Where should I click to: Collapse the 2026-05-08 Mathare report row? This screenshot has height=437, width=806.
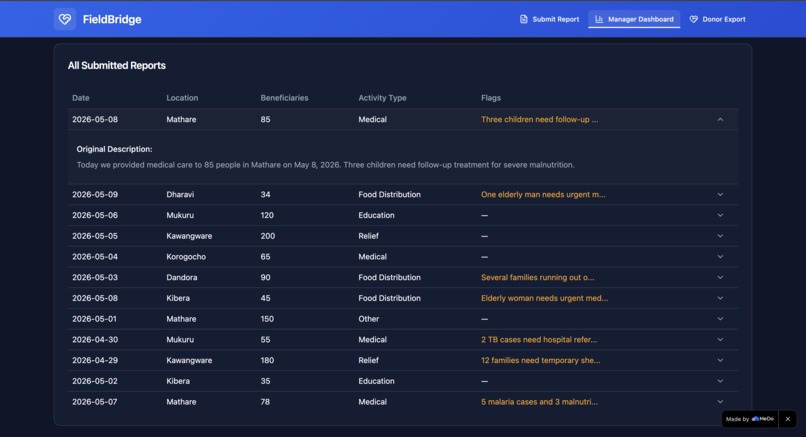coord(720,119)
